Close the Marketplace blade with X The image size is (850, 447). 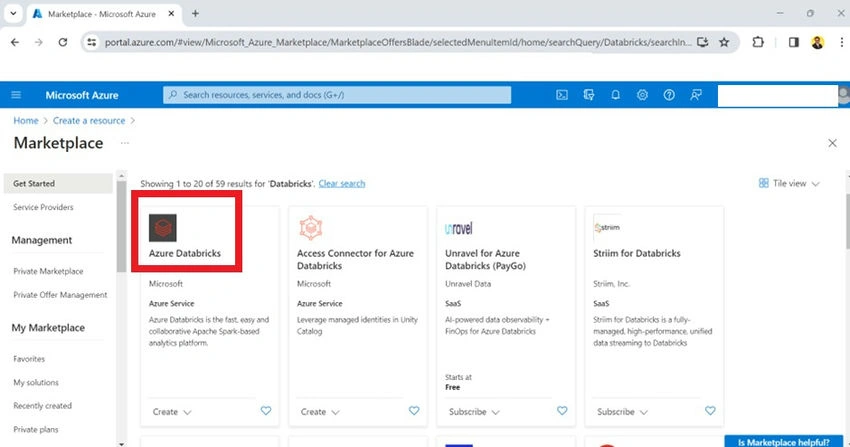click(833, 143)
